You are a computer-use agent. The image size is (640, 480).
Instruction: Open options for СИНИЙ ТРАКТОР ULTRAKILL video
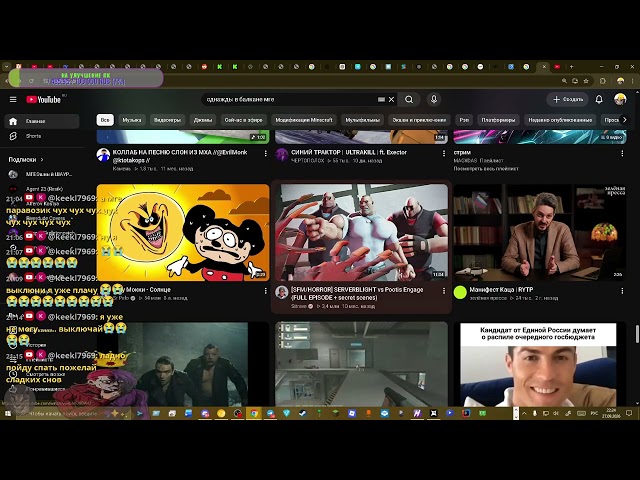(444, 153)
